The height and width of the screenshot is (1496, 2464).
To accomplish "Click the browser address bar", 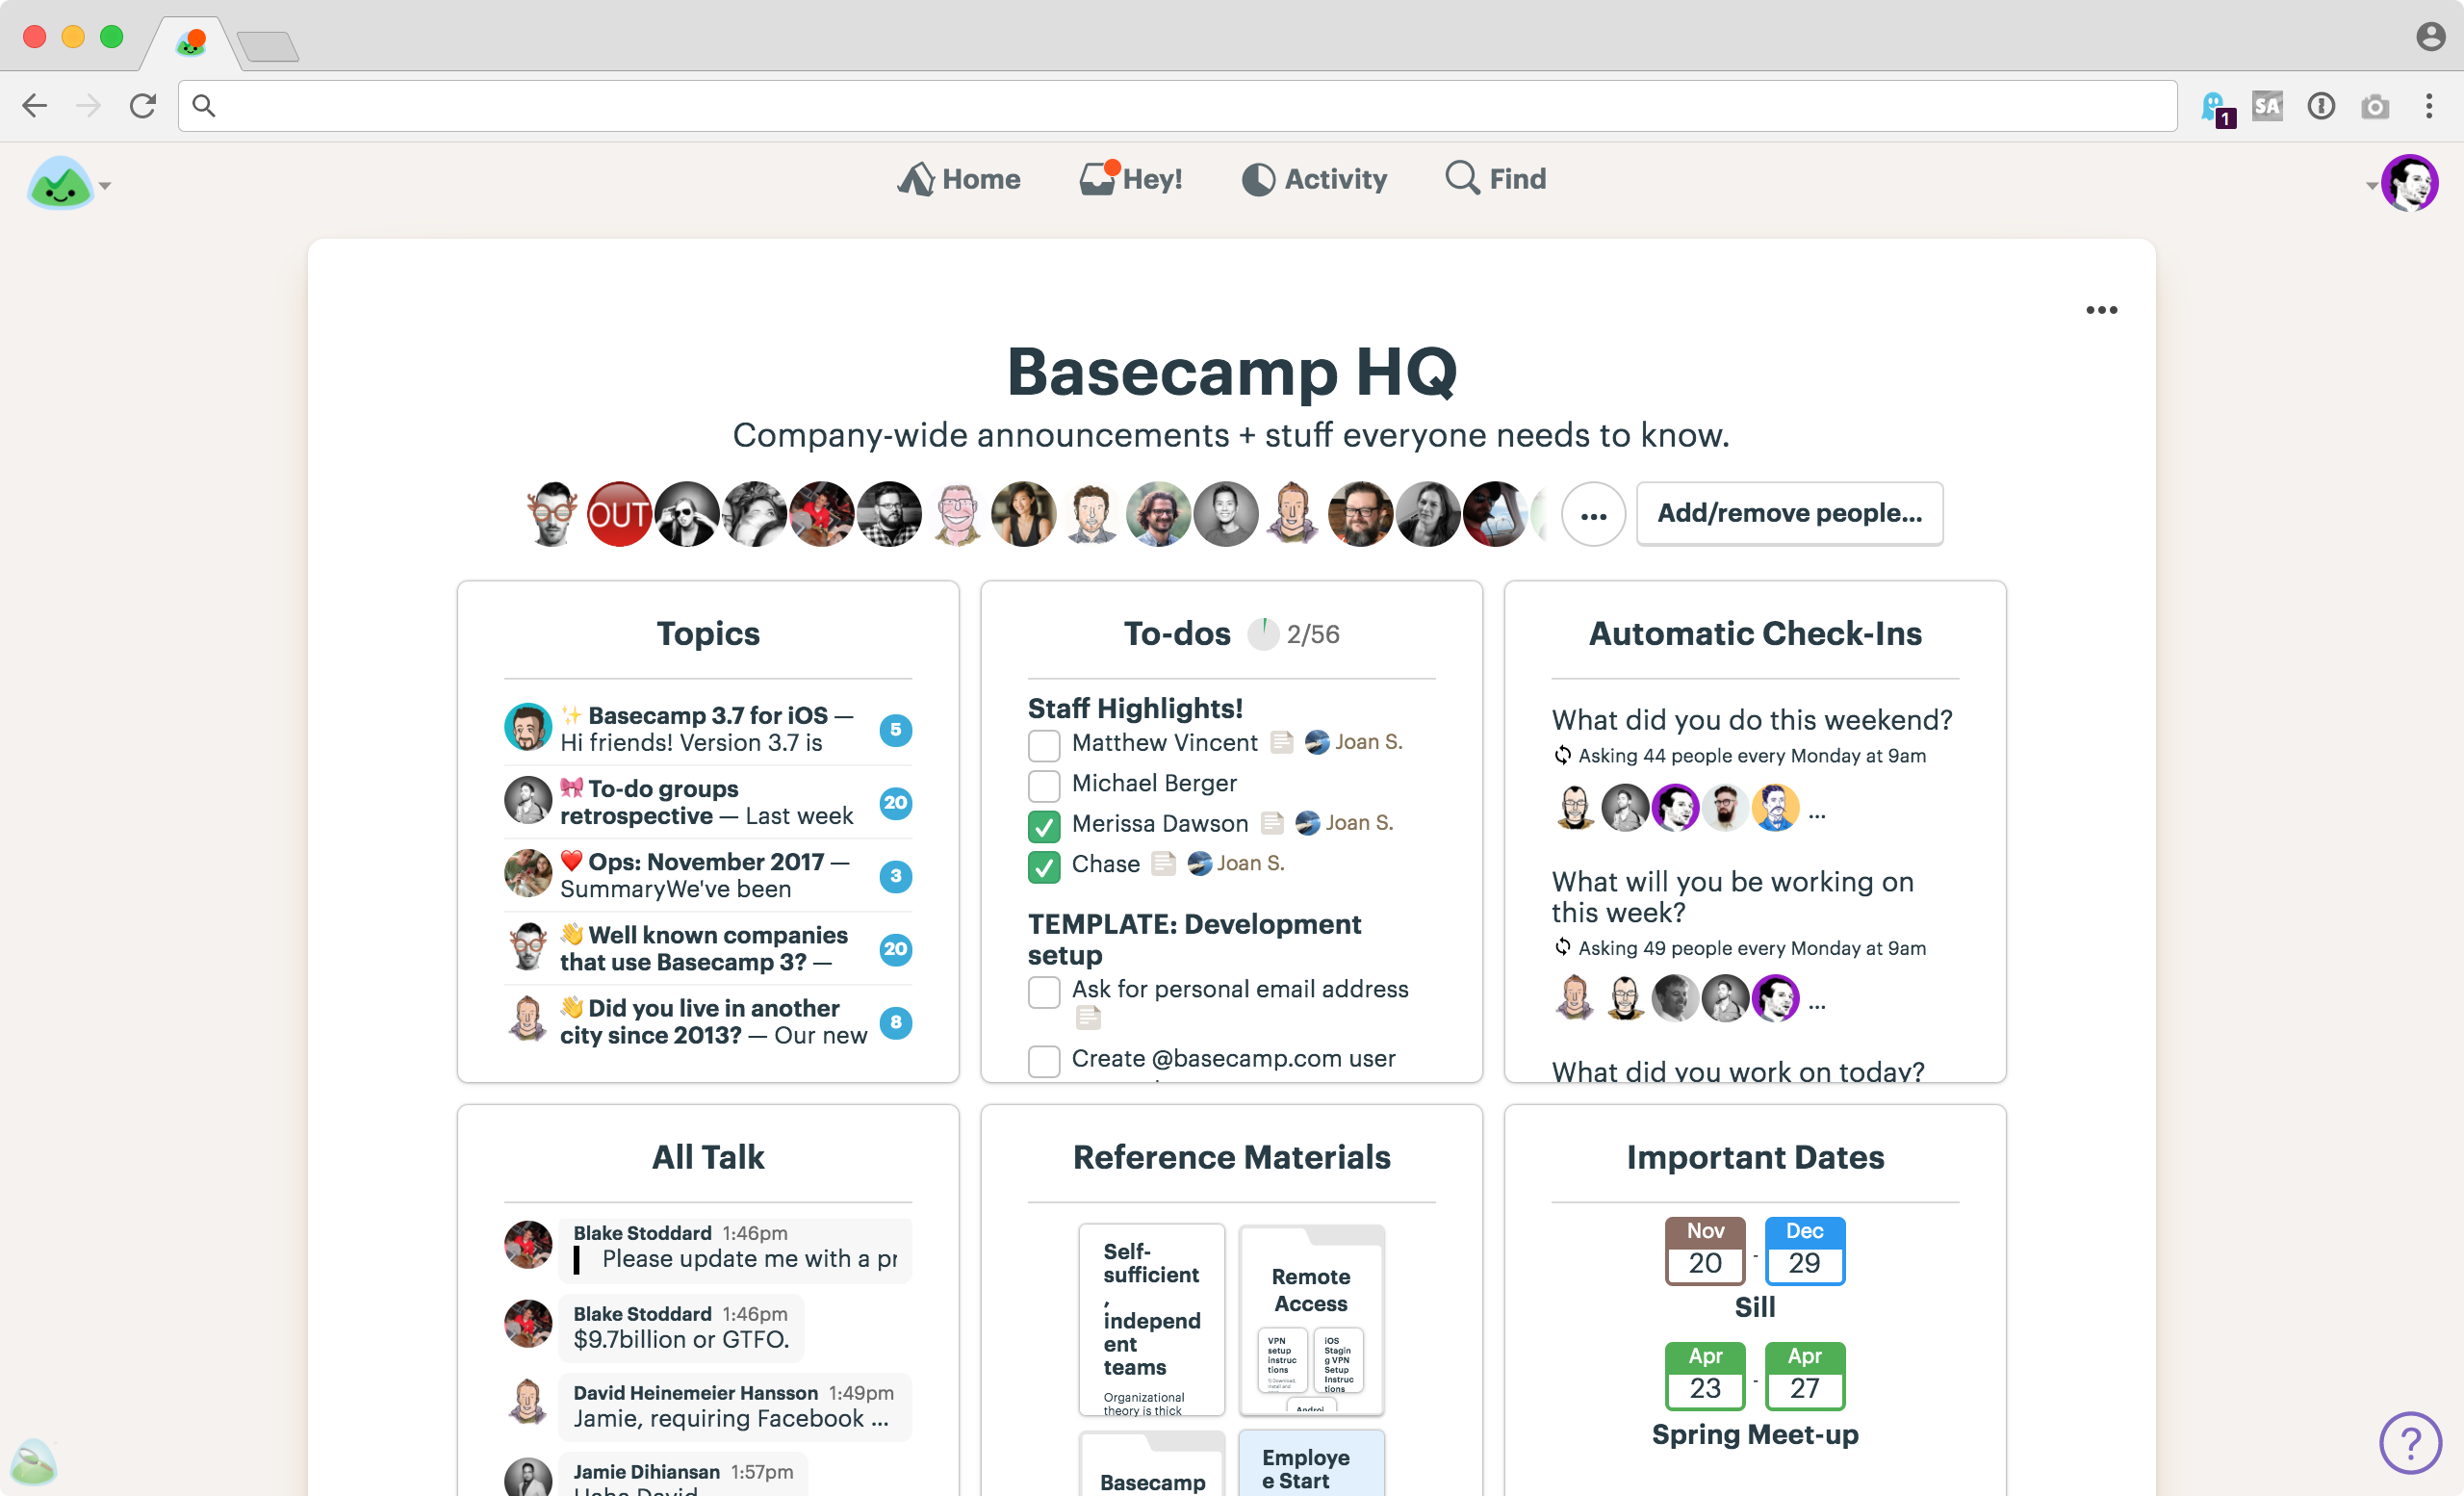I will (1177, 105).
